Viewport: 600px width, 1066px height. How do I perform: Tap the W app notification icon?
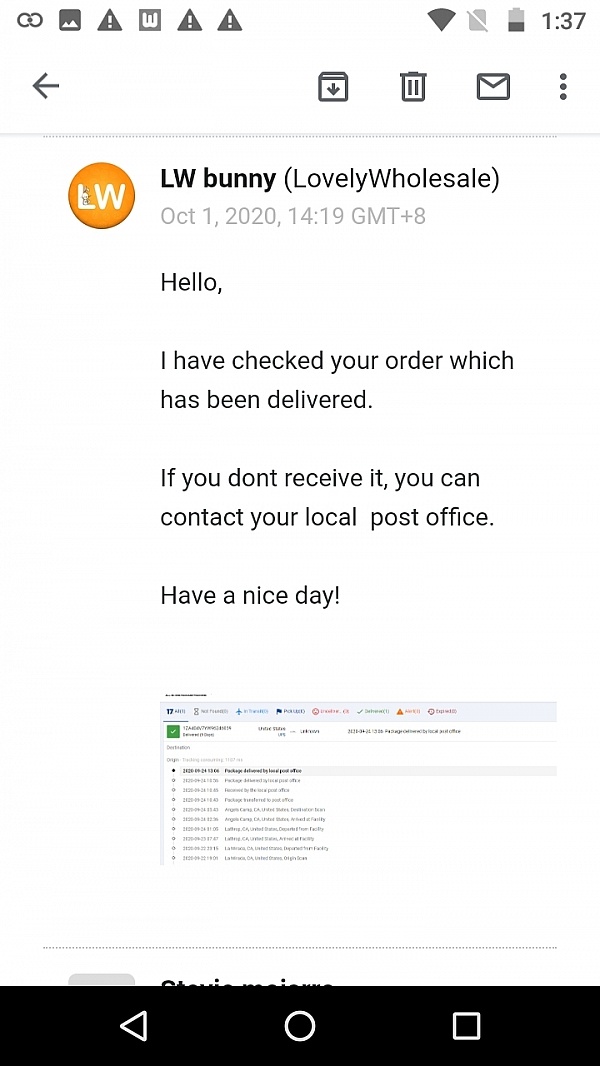149,20
